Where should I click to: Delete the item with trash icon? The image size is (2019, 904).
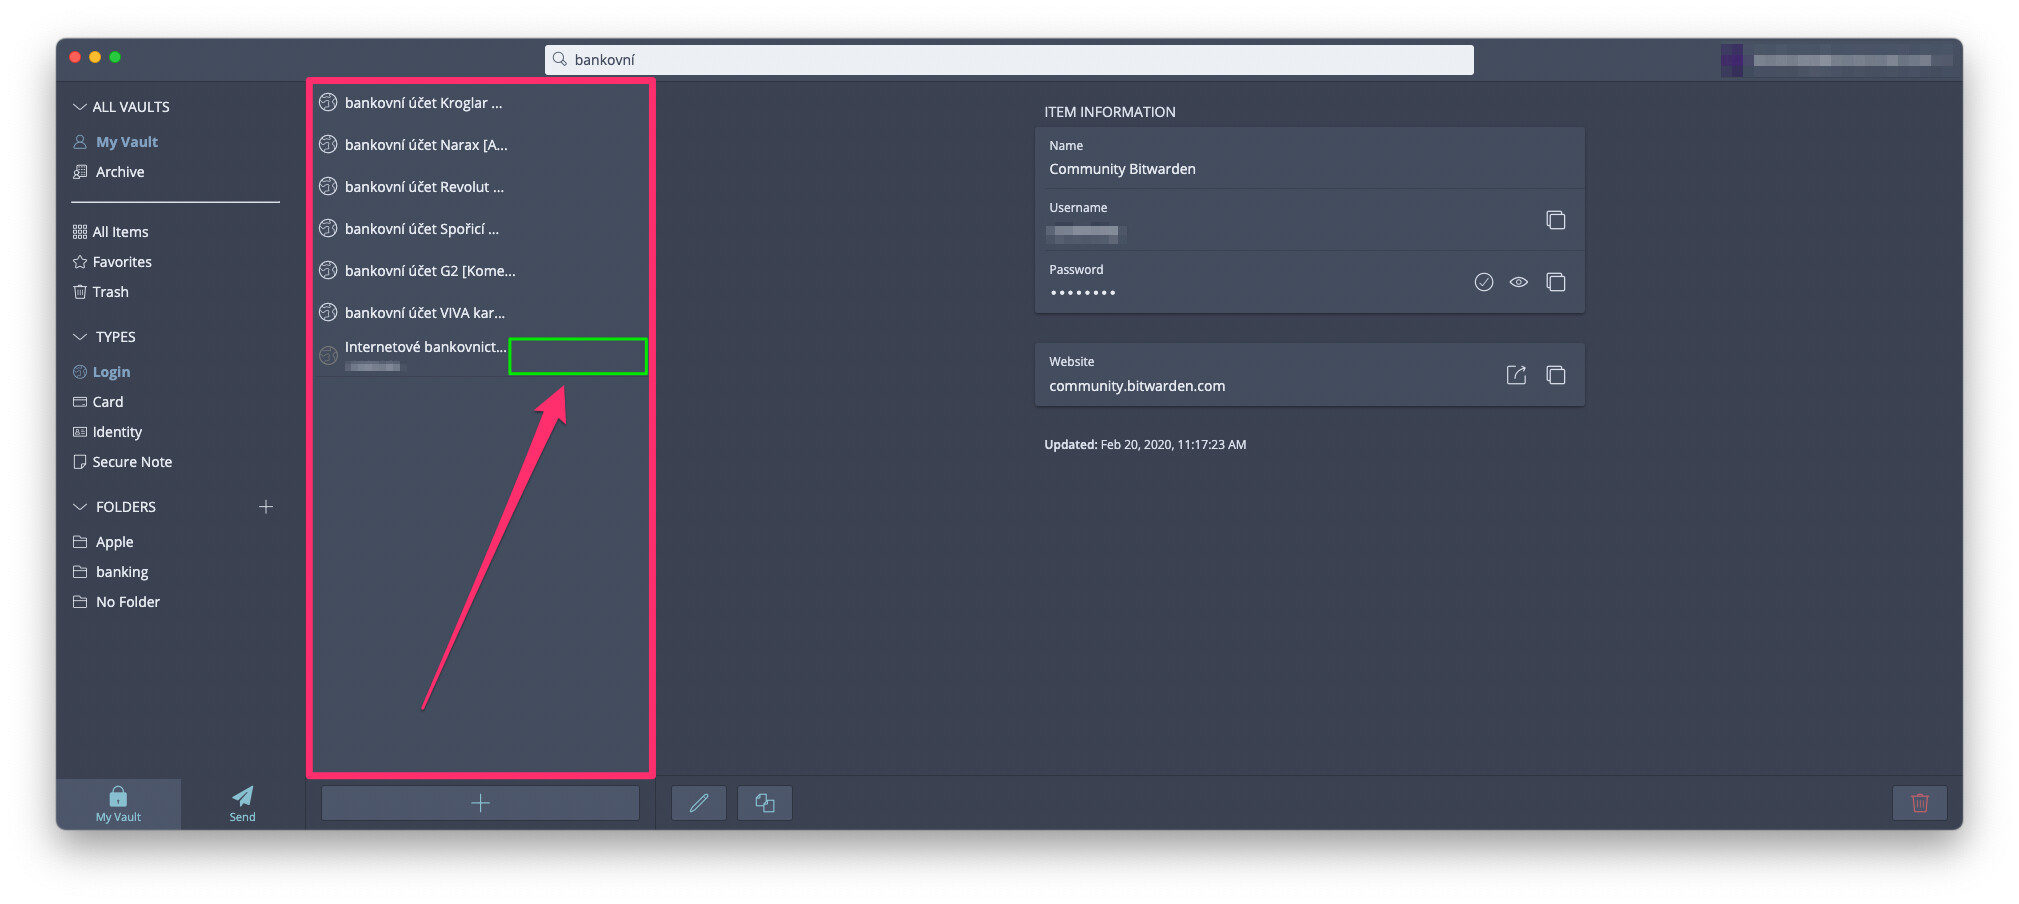click(x=1920, y=803)
